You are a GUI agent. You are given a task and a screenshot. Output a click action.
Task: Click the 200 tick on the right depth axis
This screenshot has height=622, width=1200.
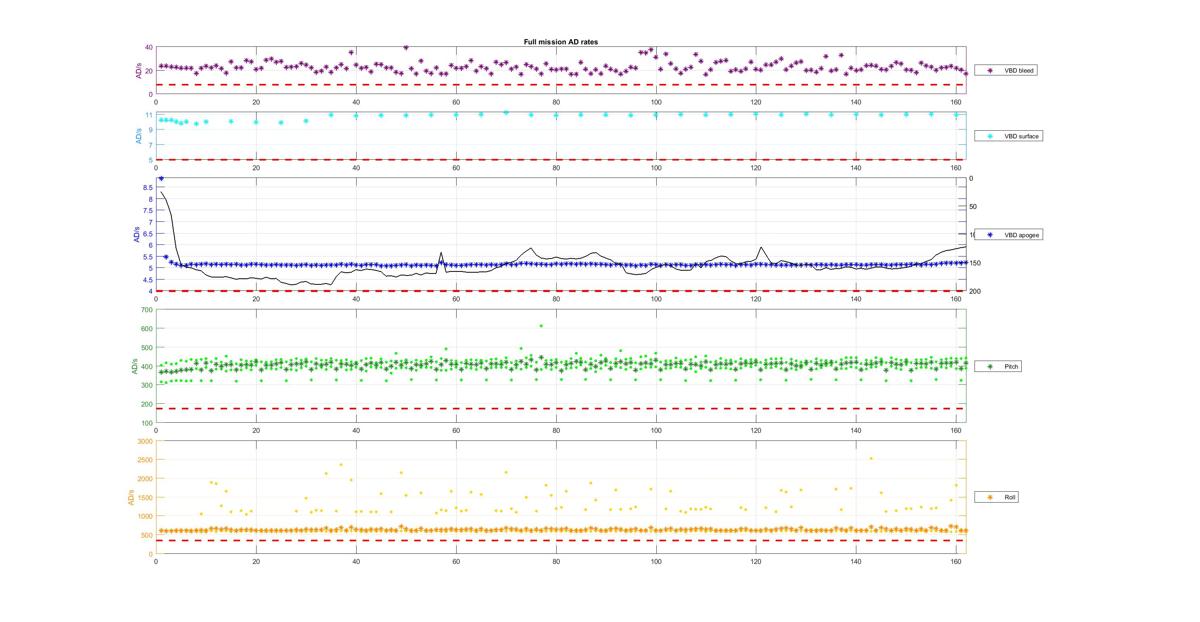974,291
